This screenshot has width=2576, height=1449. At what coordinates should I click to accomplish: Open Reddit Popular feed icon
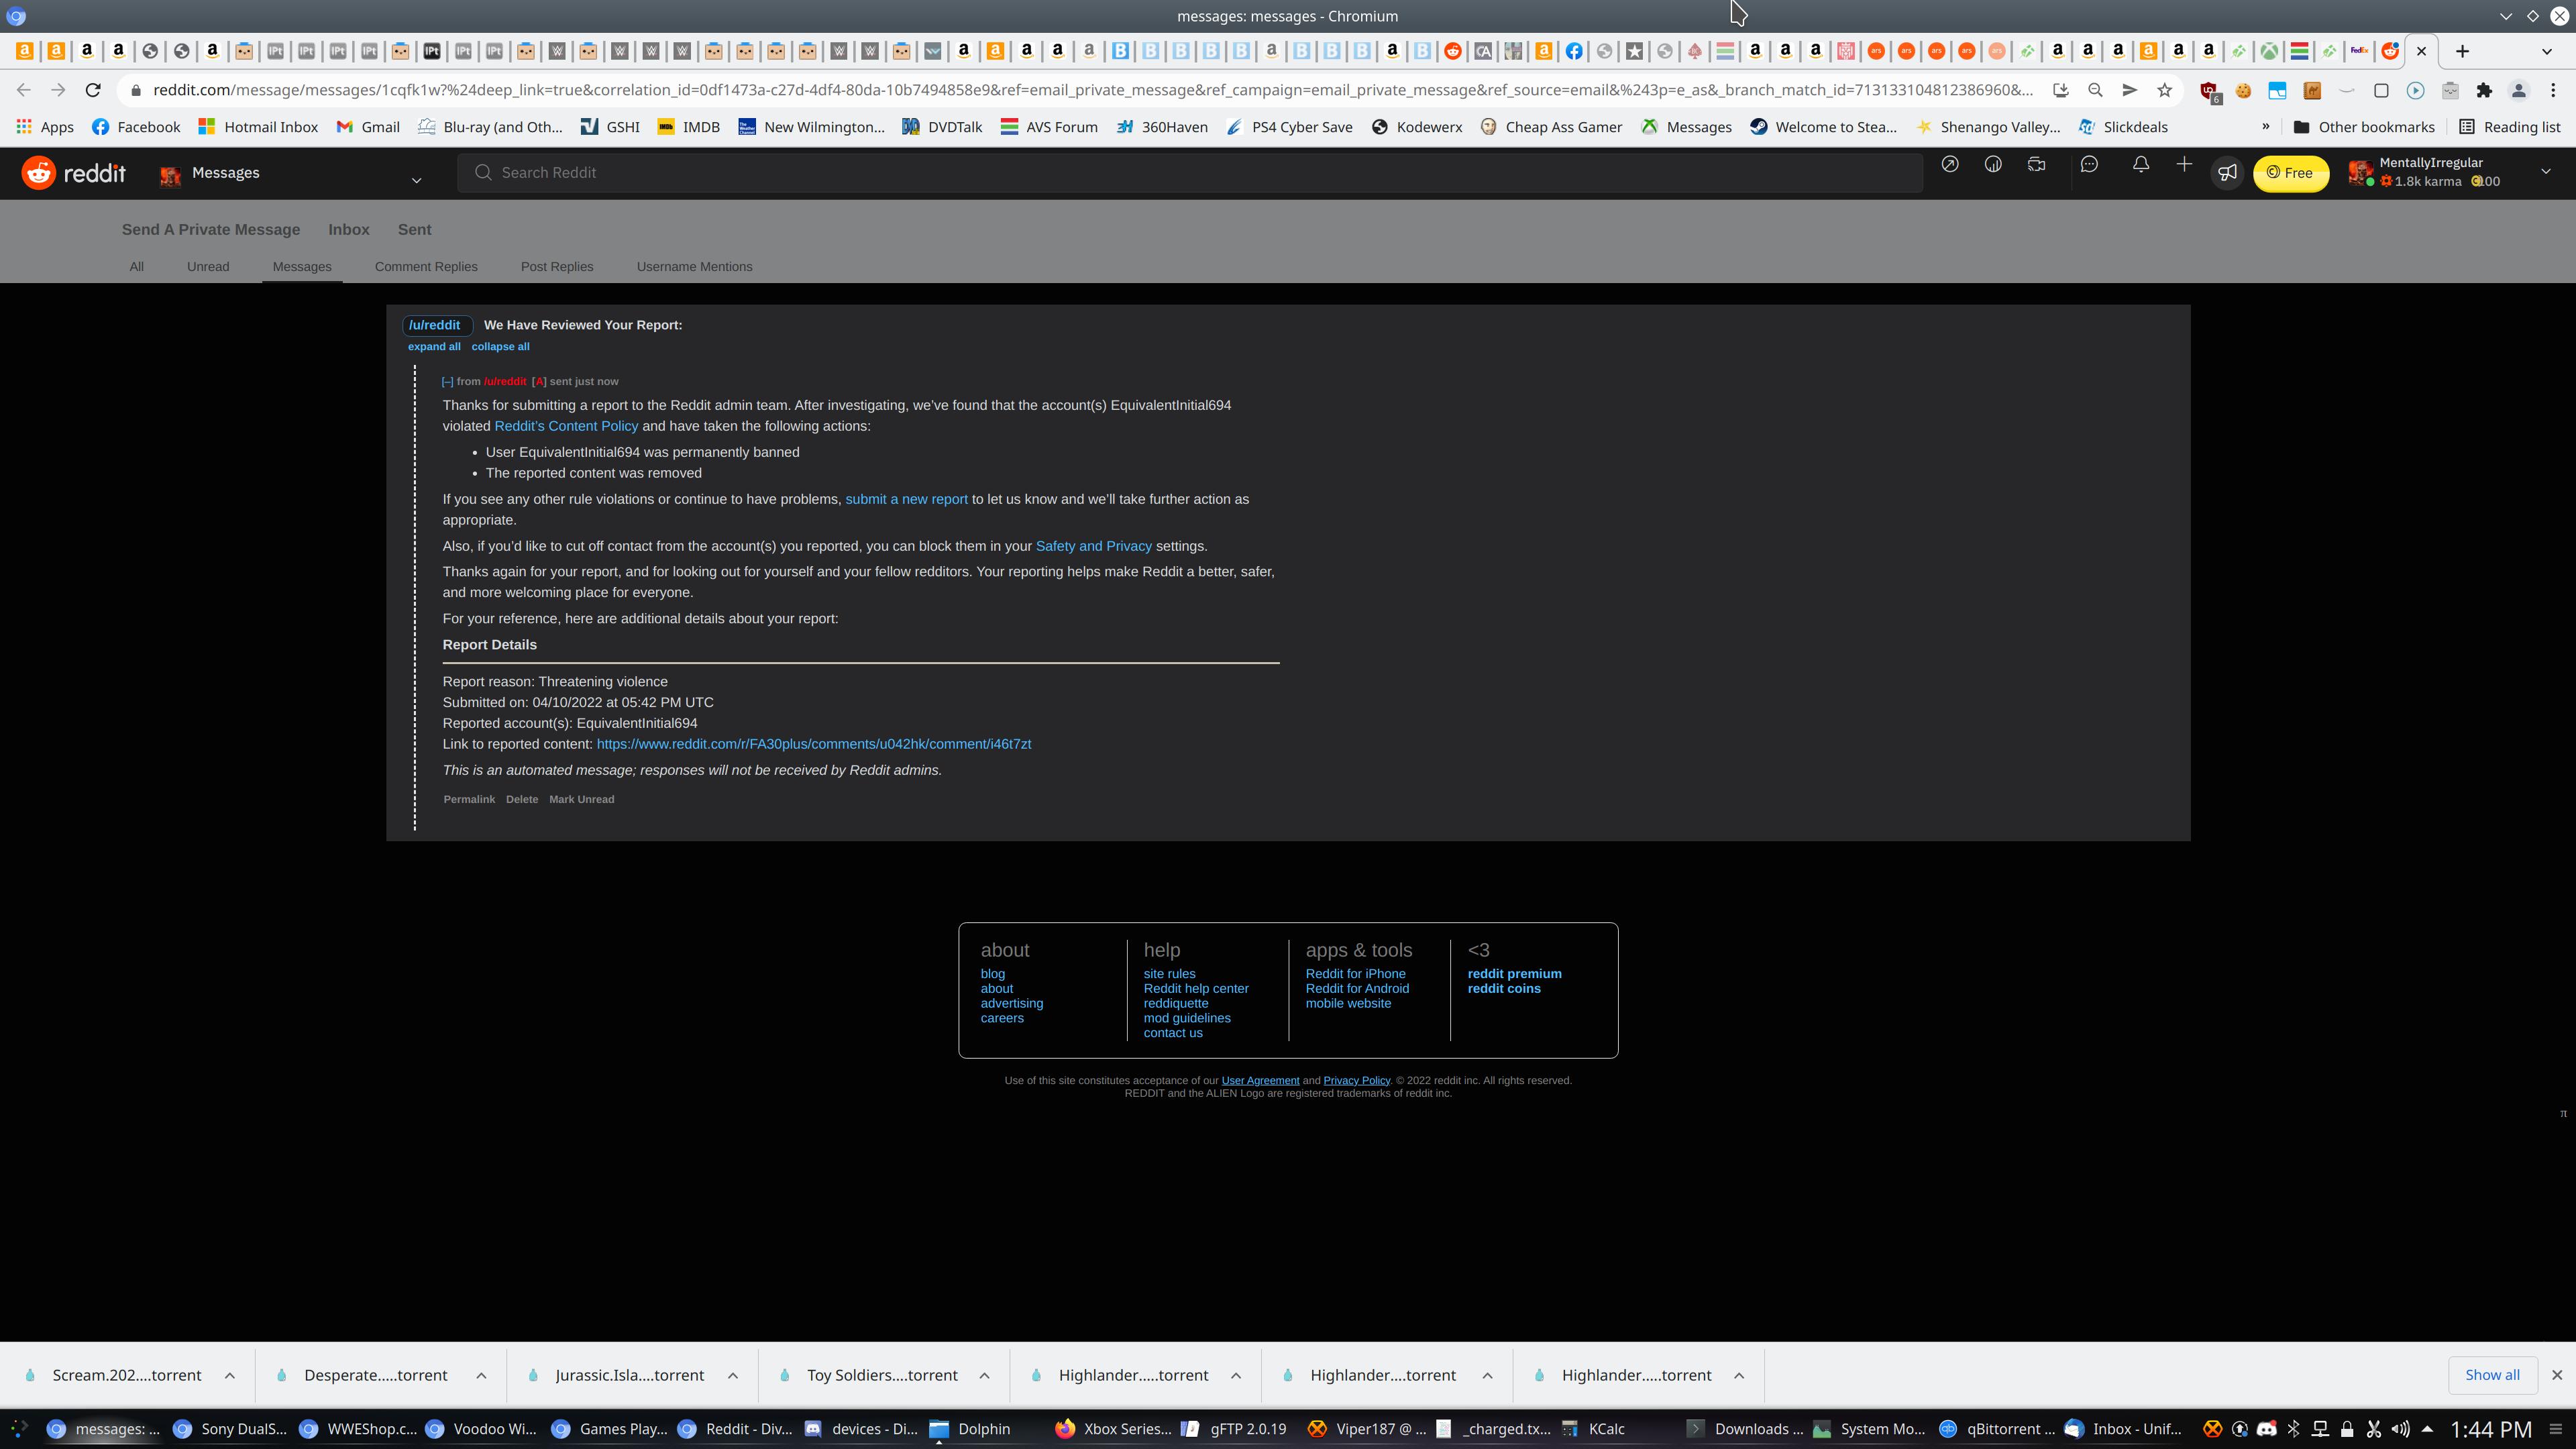click(x=1949, y=165)
